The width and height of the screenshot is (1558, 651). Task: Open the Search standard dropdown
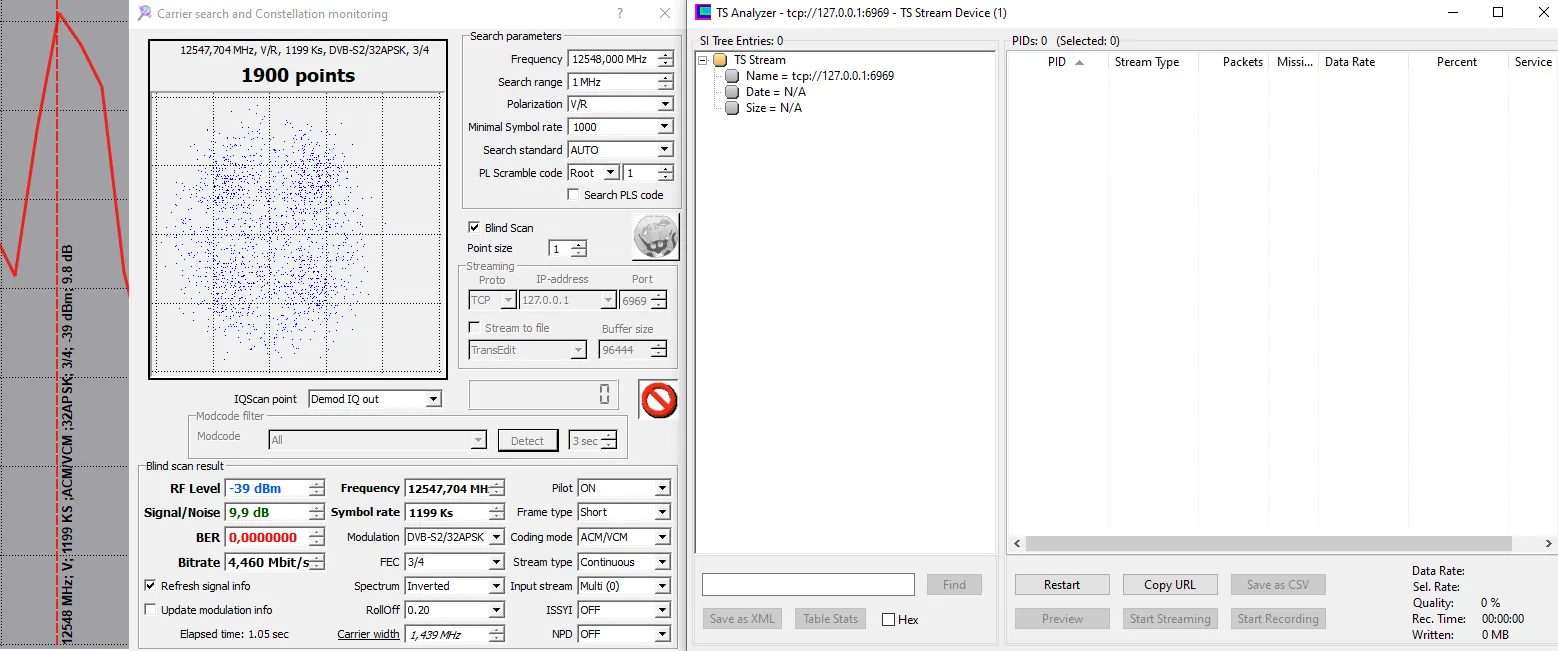point(664,150)
